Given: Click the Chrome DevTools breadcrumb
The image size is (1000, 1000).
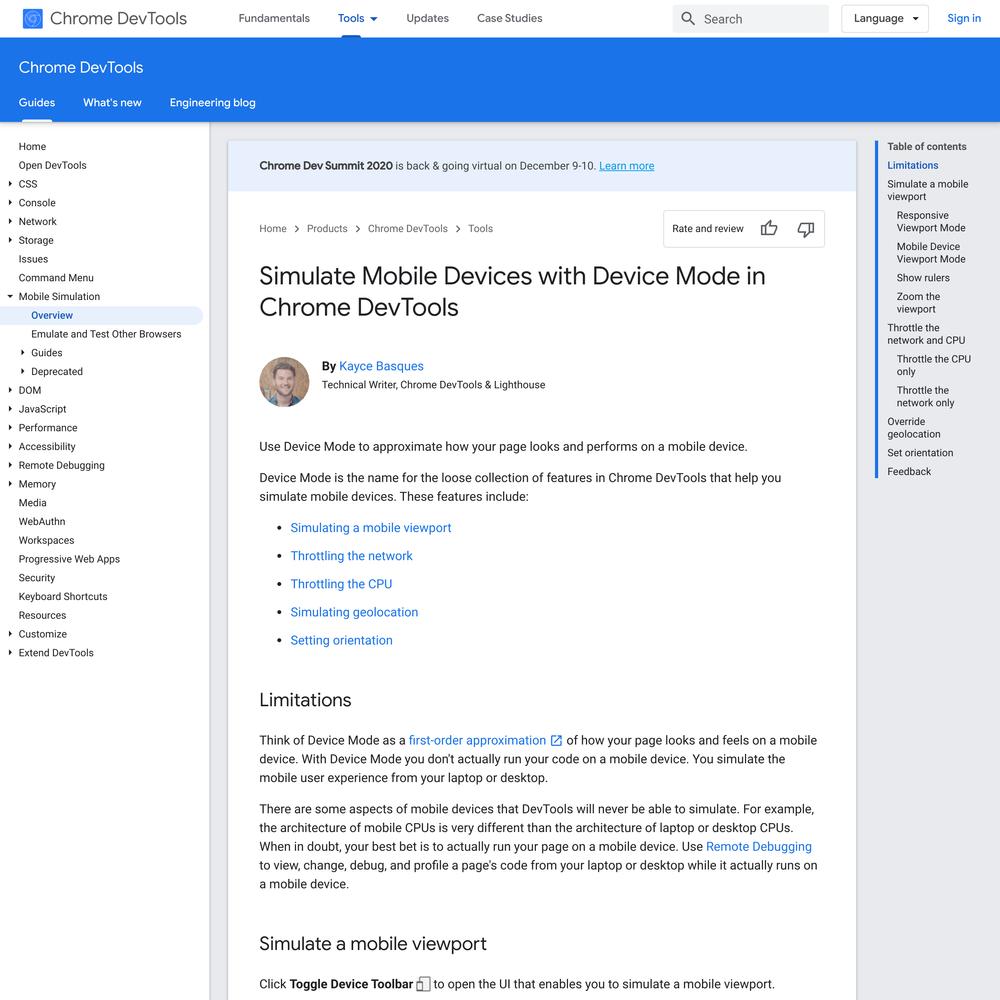Looking at the screenshot, I should (408, 228).
